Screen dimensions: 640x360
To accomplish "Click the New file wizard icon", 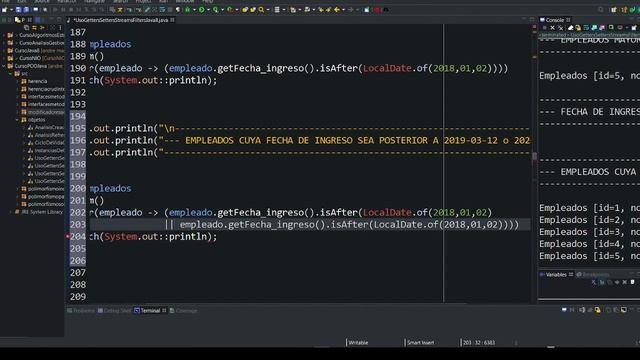I will click(4, 9).
